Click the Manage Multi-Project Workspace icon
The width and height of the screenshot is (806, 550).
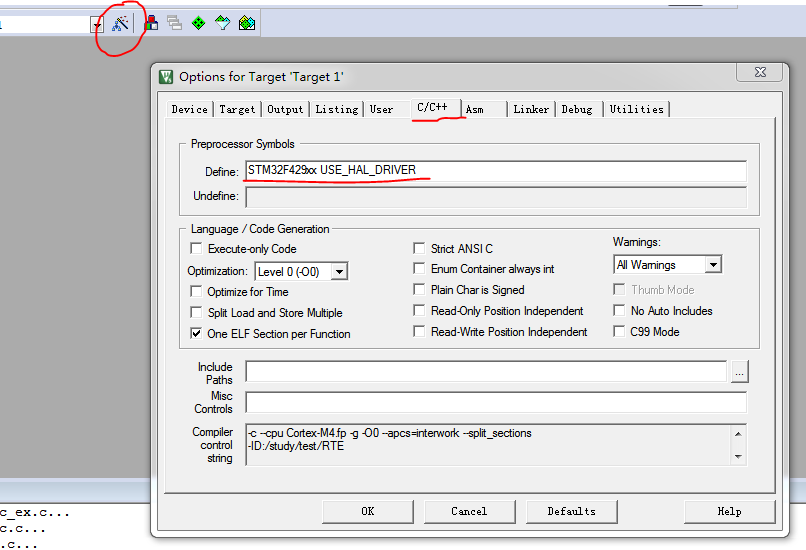174,23
